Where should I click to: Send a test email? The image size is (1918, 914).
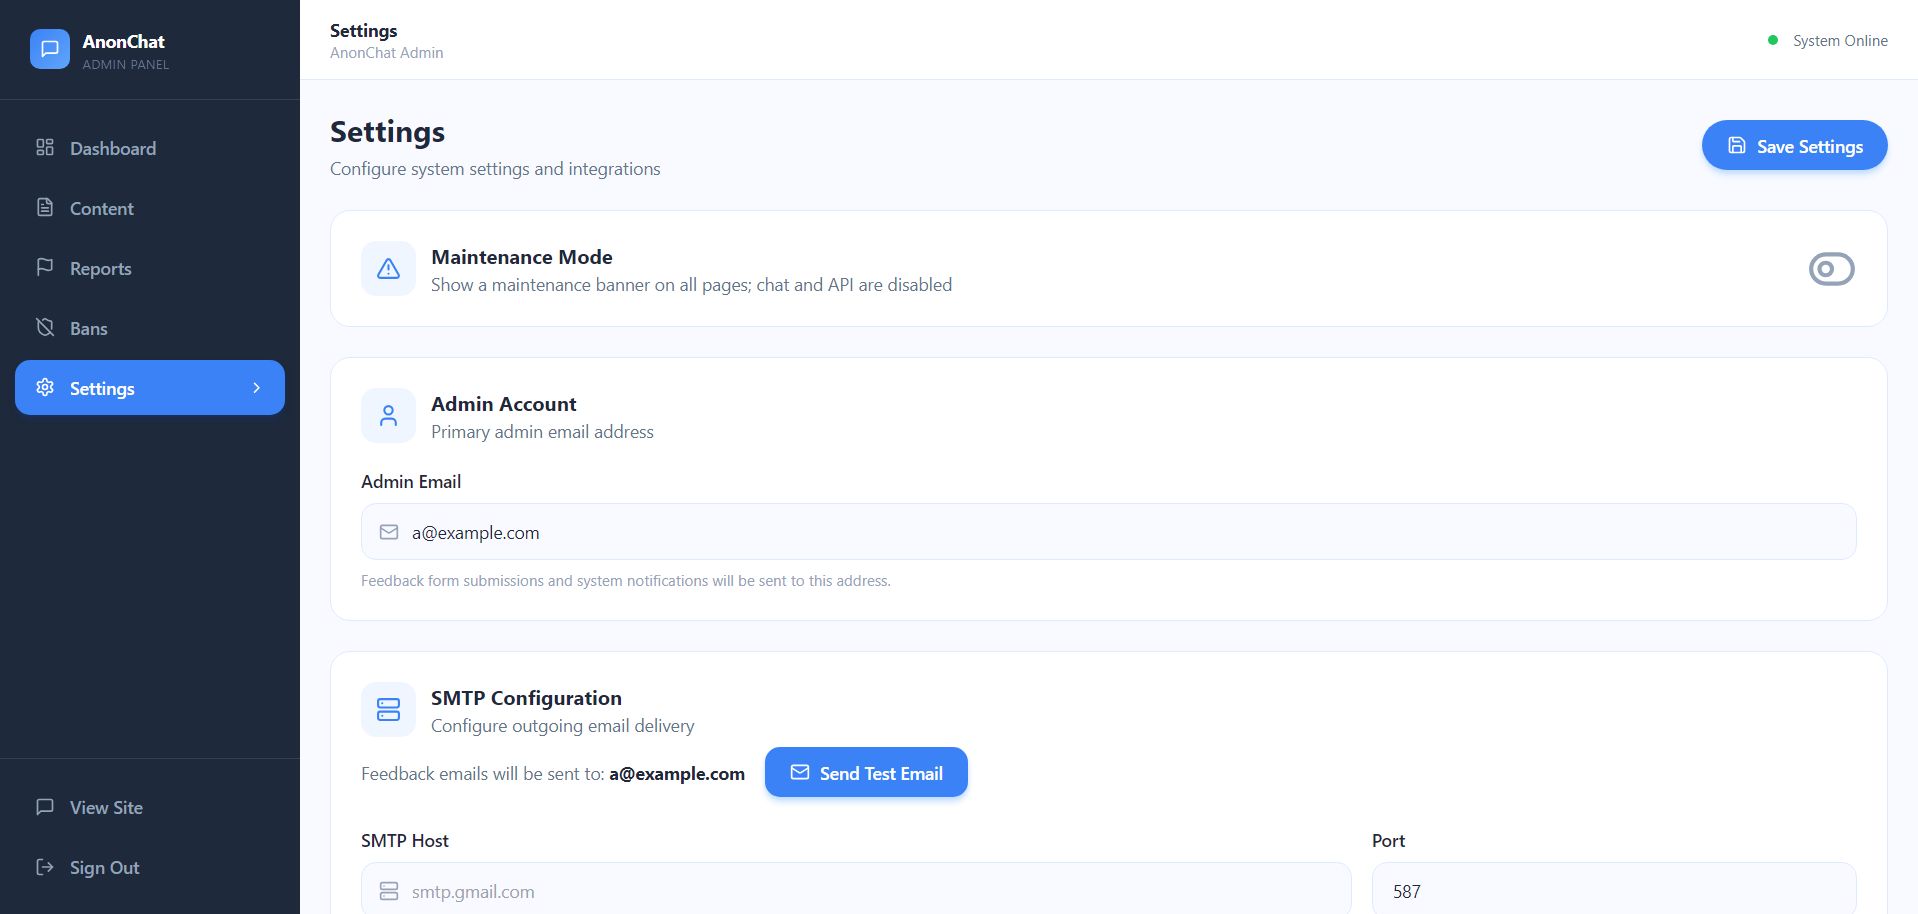pyautogui.click(x=866, y=773)
